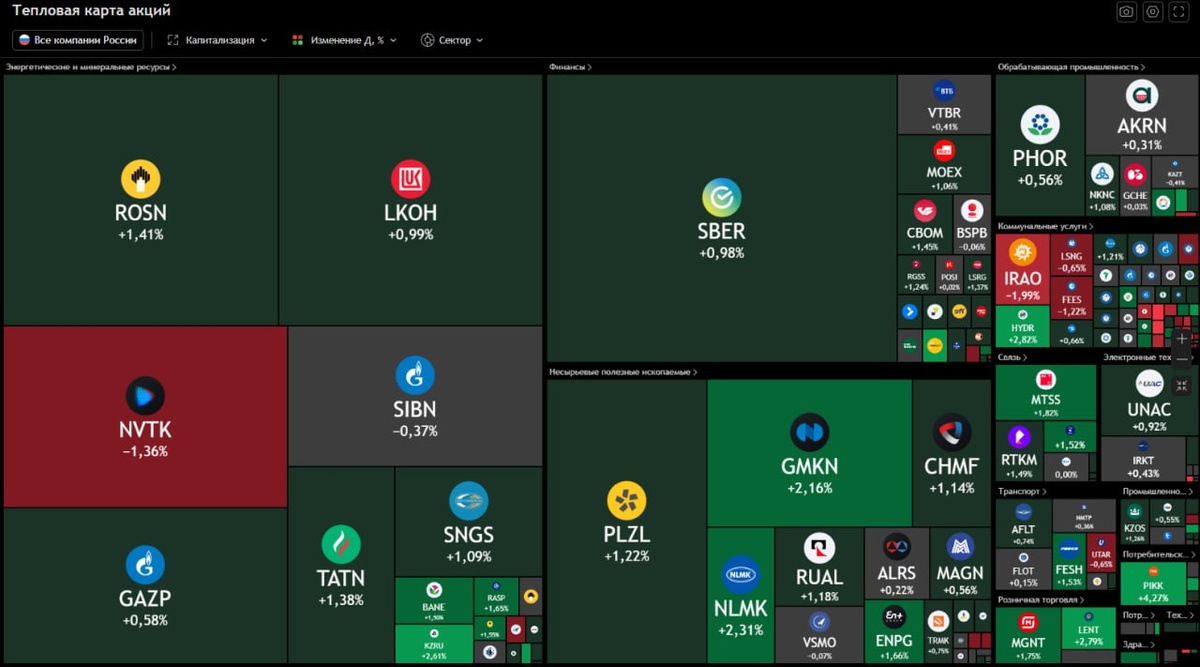Click the ROSN yellow logo icon

tap(141, 179)
